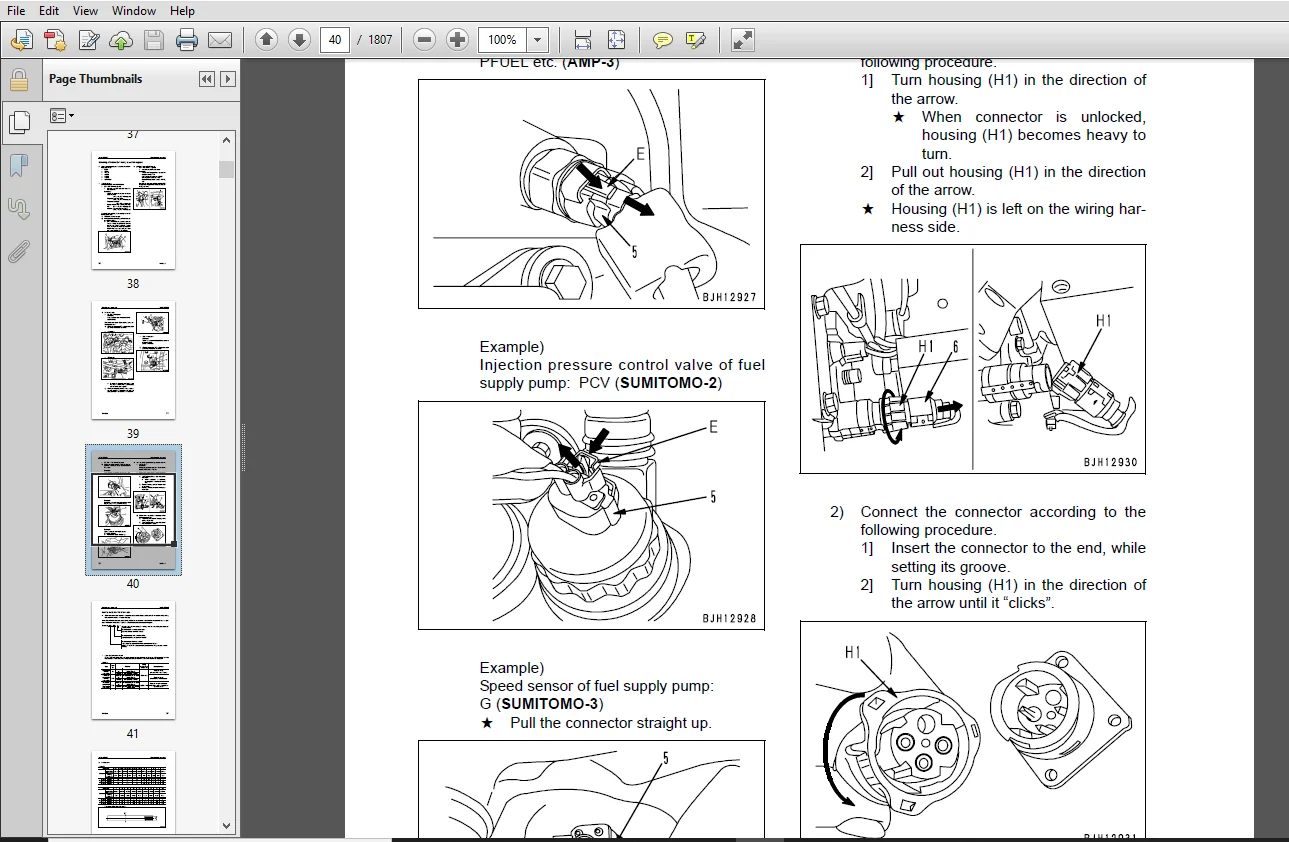The image size is (1289, 842).
Task: Click thumbnail panel scroll down arrow
Action: click(227, 826)
